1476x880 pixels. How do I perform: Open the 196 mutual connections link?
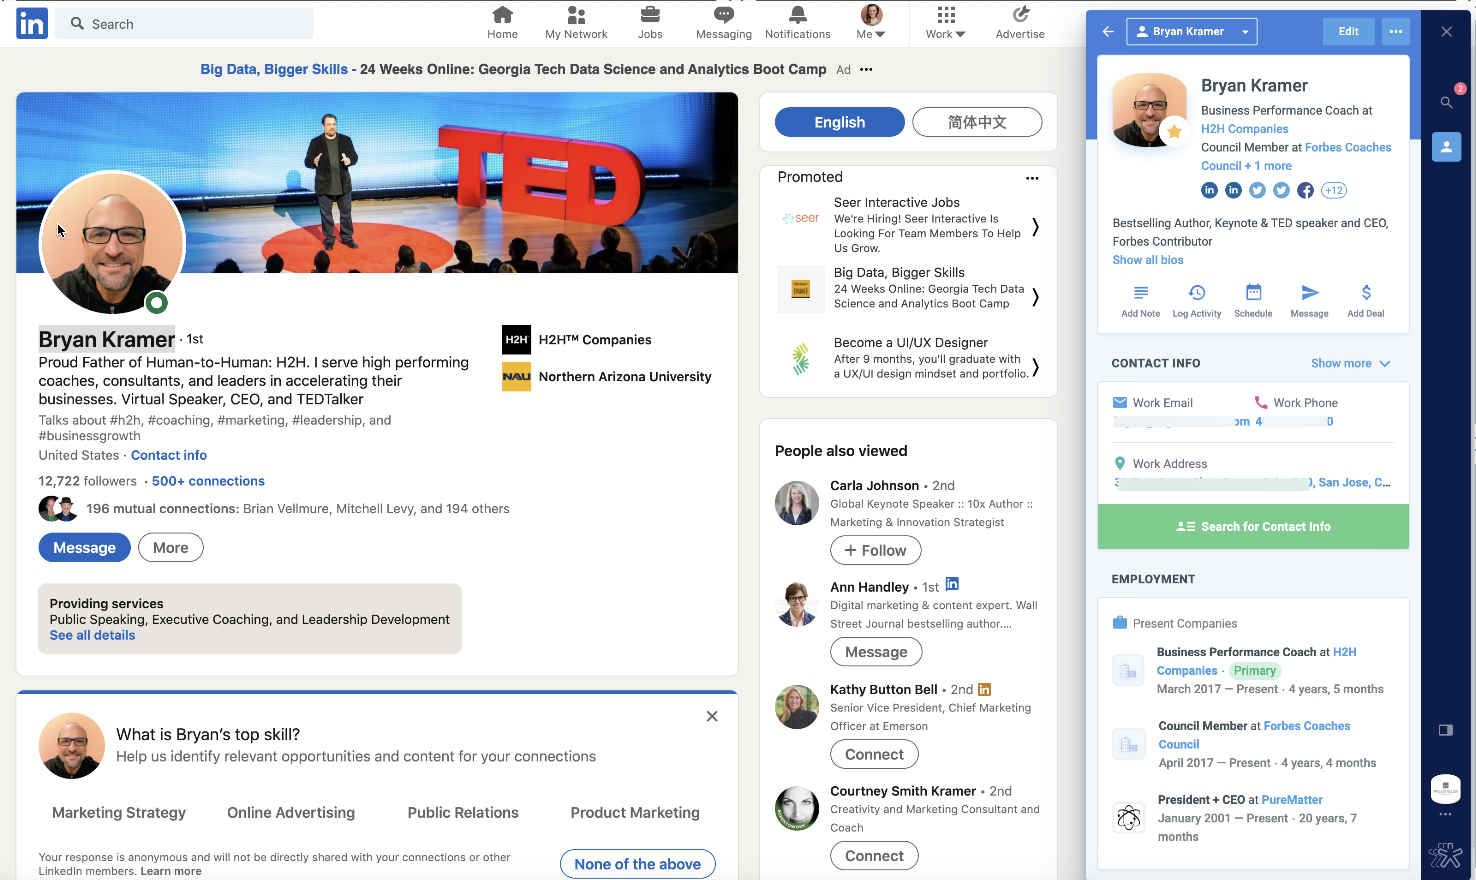[x=297, y=509]
